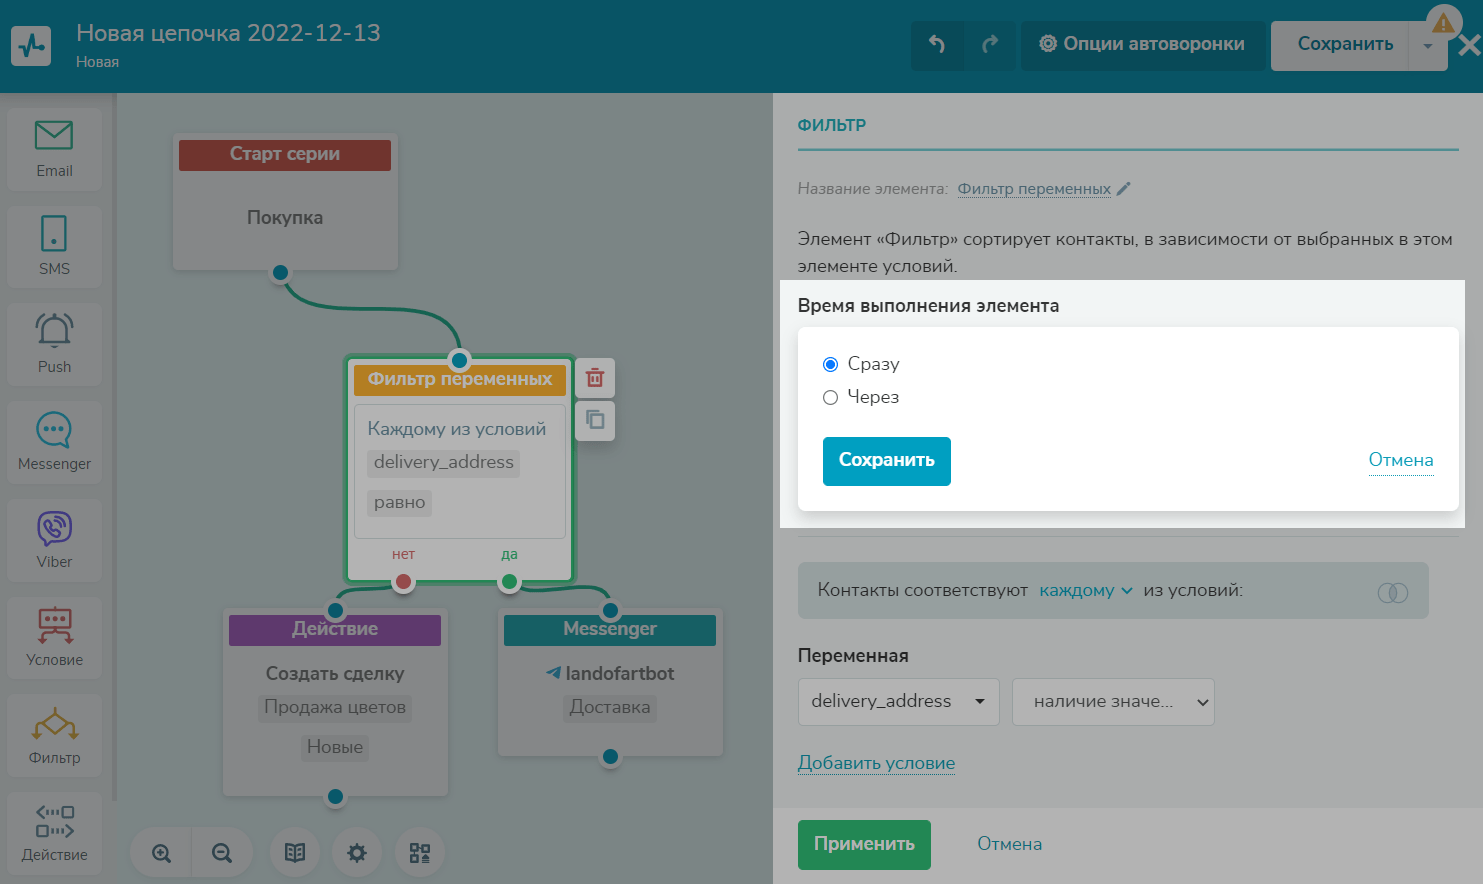Image resolution: width=1483 pixels, height=884 pixels.
Task: Add a Условие element from sidebar
Action: 54,637
